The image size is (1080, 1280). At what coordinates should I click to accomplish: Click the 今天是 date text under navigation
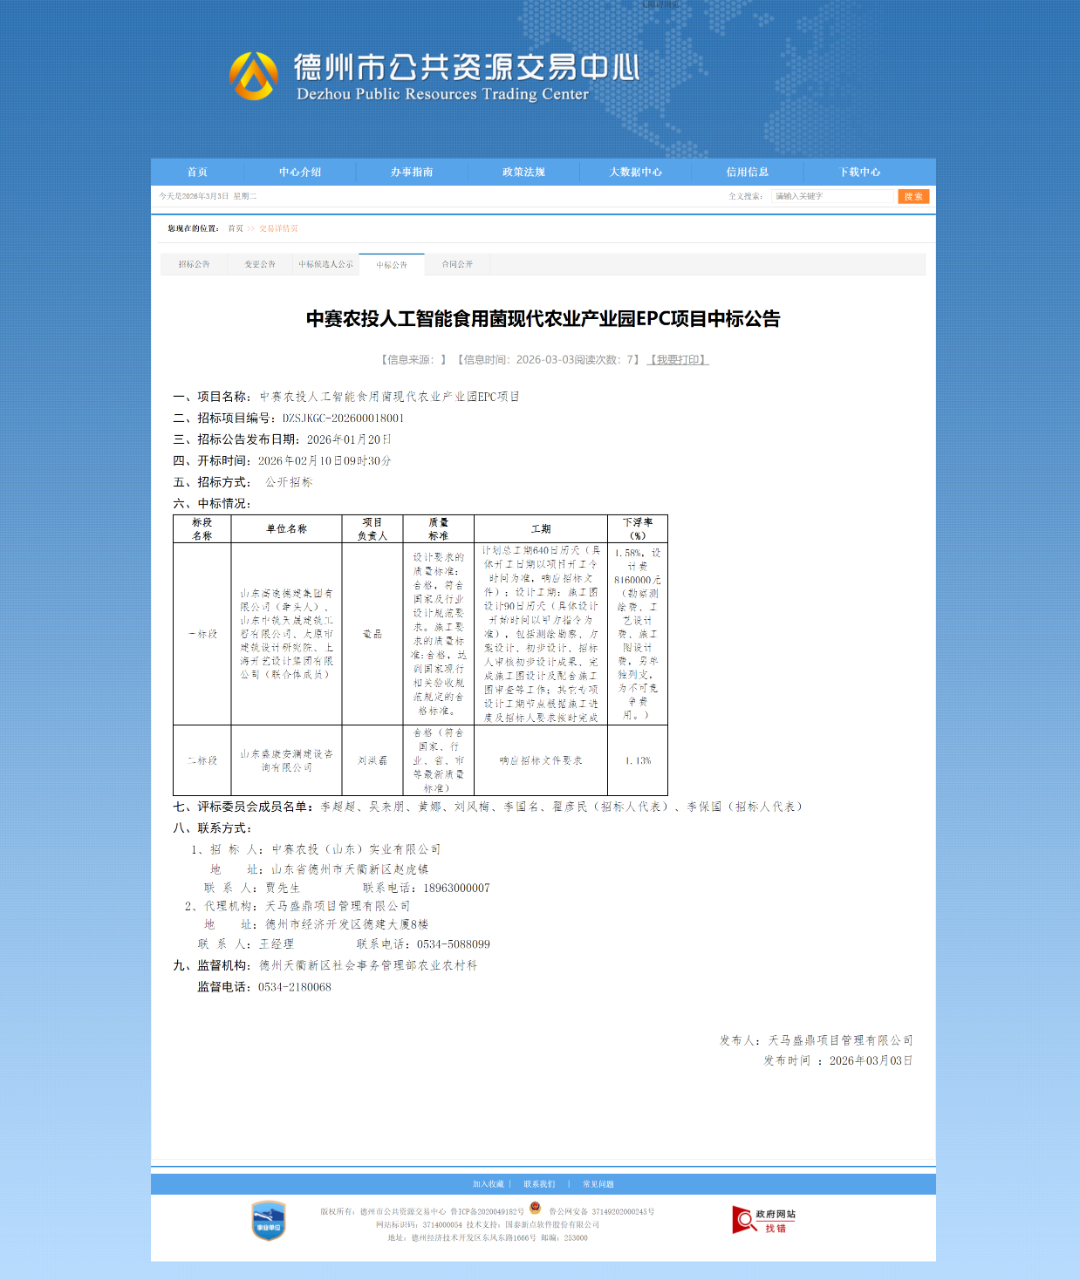pyautogui.click(x=208, y=197)
